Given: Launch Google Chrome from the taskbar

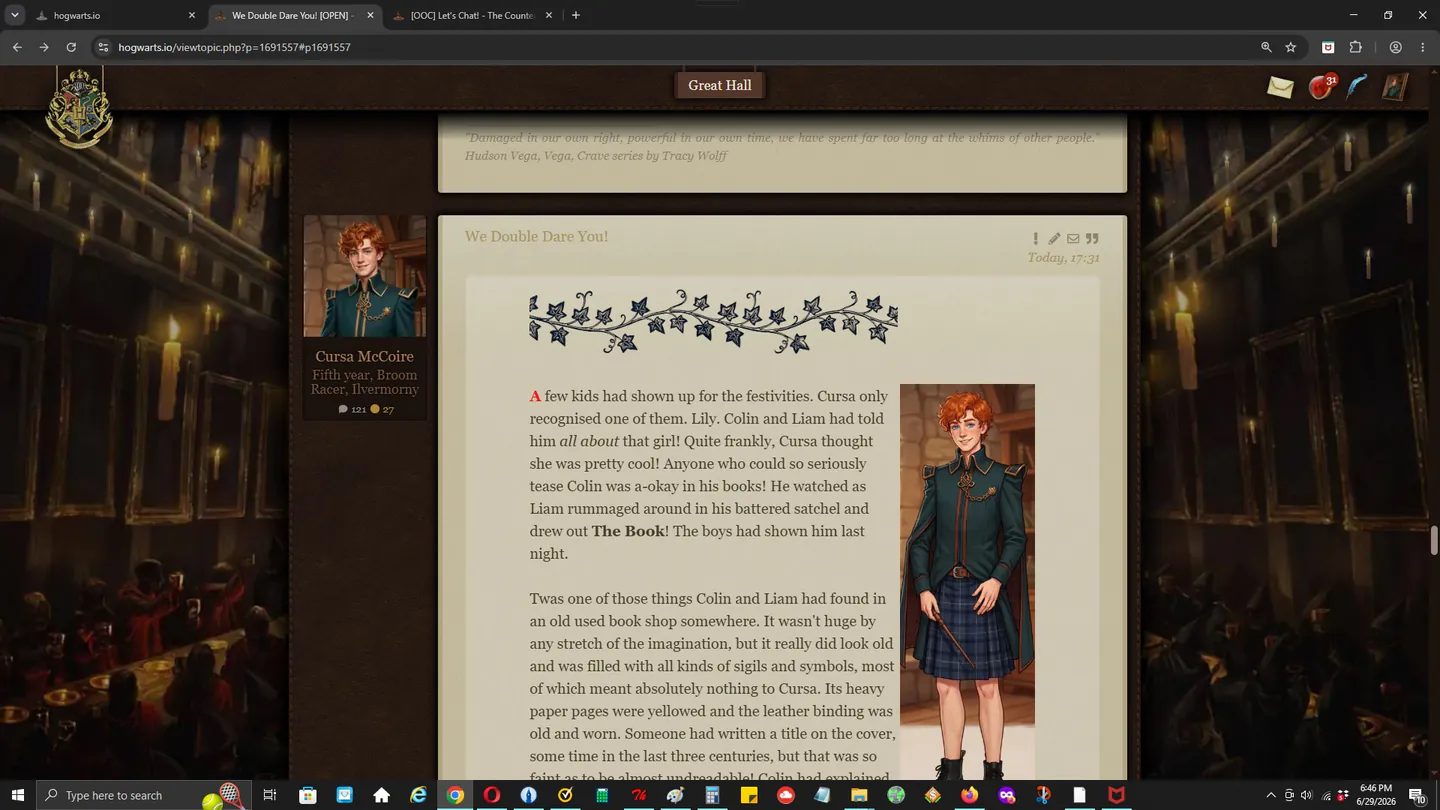Looking at the screenshot, I should coord(455,795).
